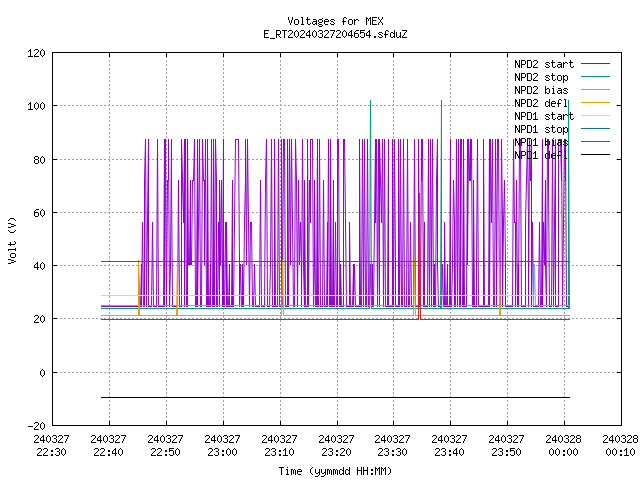Click the y-axis tick value -20

(x=36, y=426)
